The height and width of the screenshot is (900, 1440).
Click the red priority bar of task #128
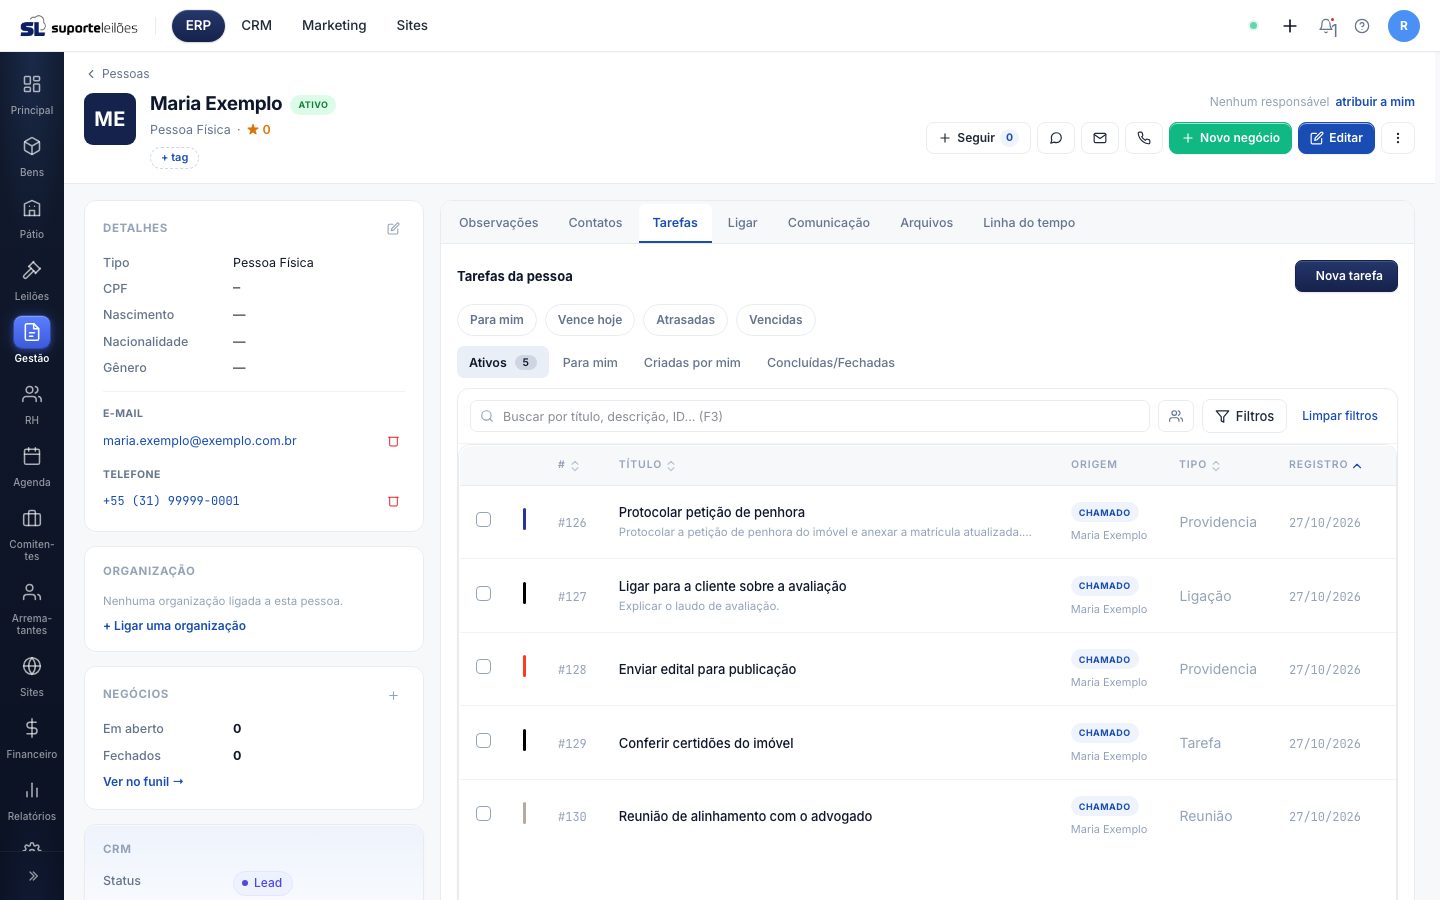(x=524, y=667)
